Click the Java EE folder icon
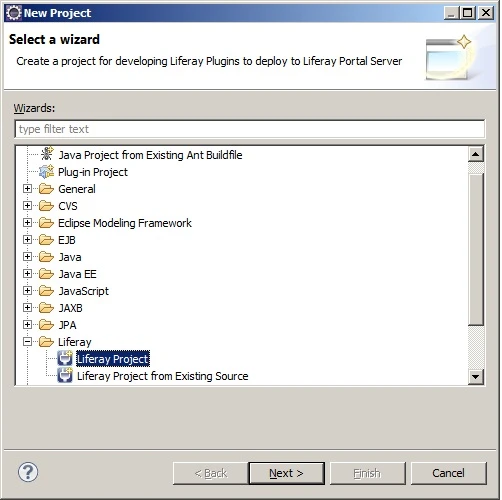The height and width of the screenshot is (500, 502). (46, 274)
